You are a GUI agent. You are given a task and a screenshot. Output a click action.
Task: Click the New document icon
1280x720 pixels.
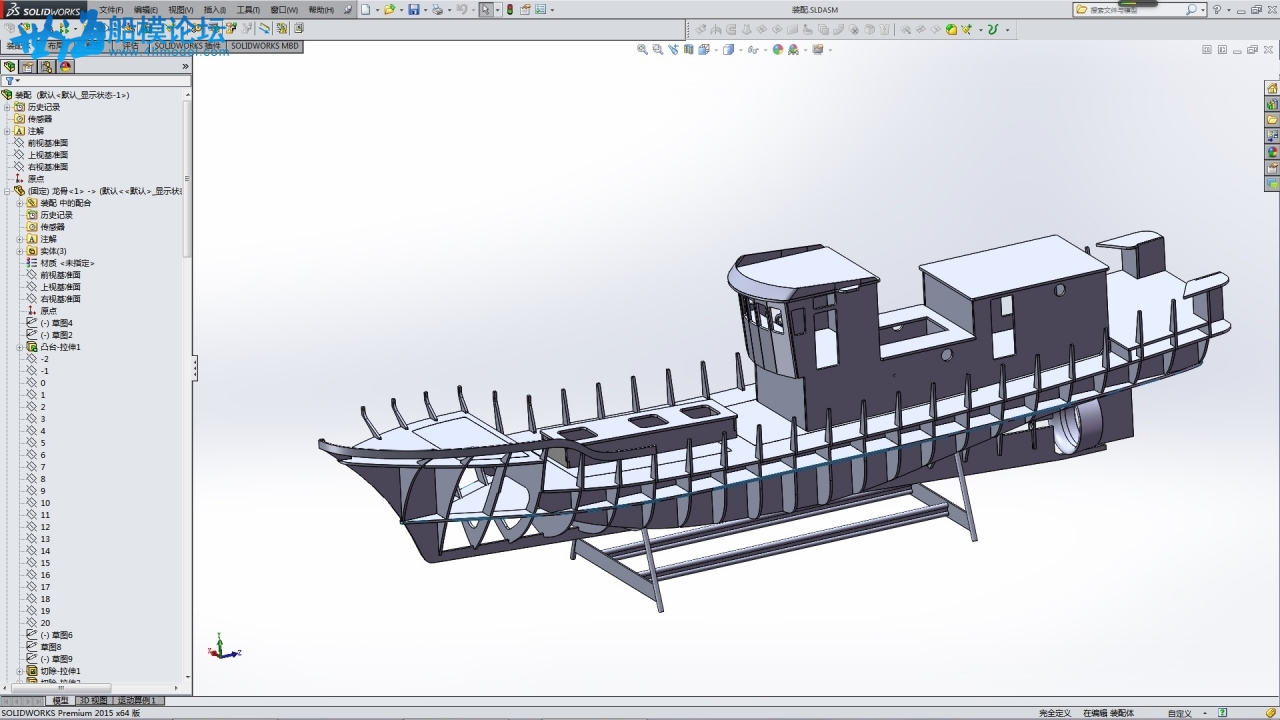365,9
